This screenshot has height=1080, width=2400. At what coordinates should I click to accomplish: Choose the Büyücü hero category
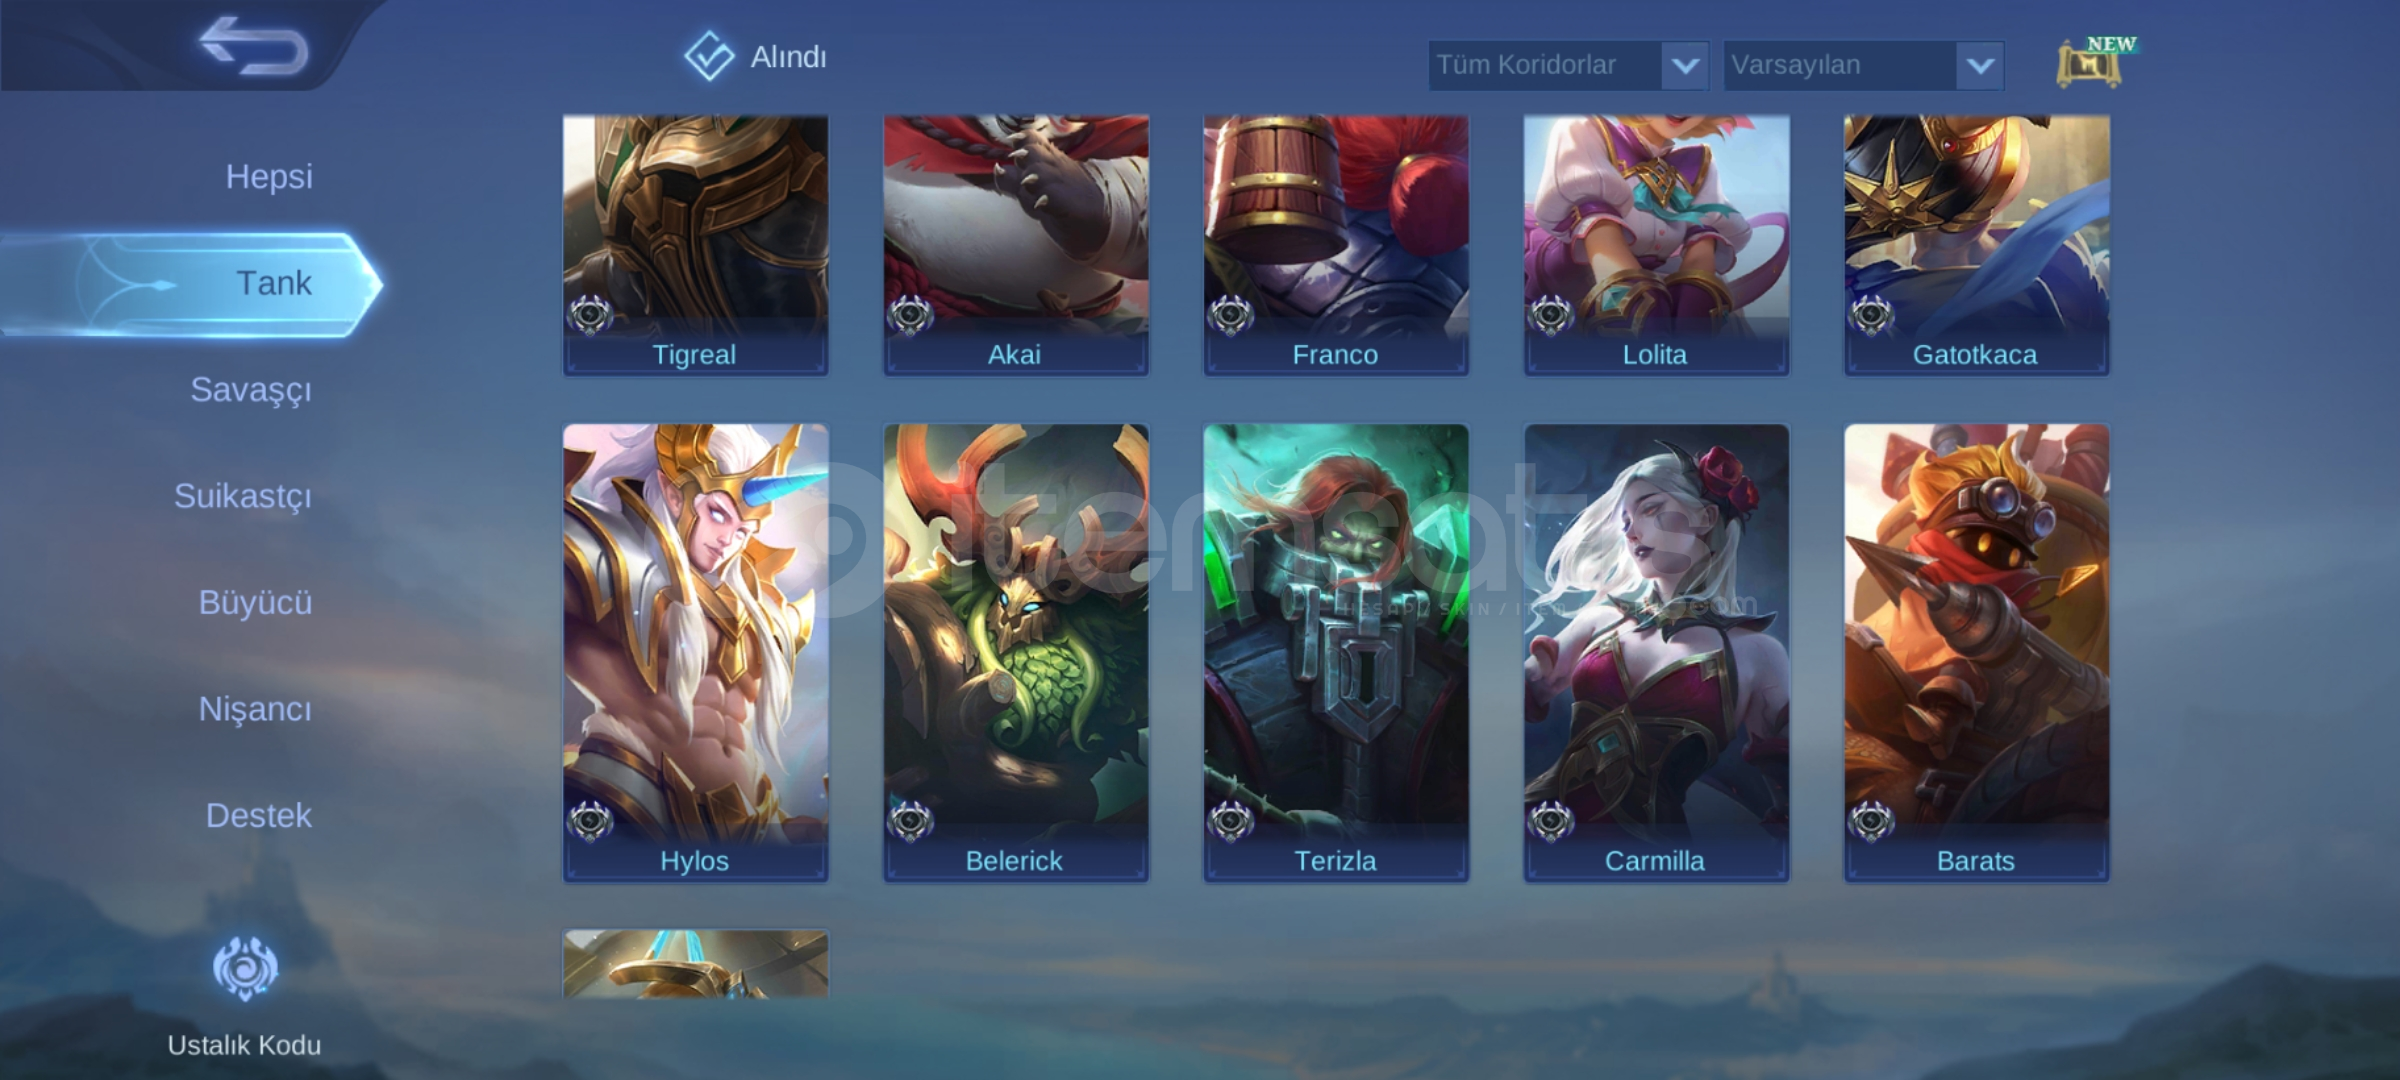(255, 602)
